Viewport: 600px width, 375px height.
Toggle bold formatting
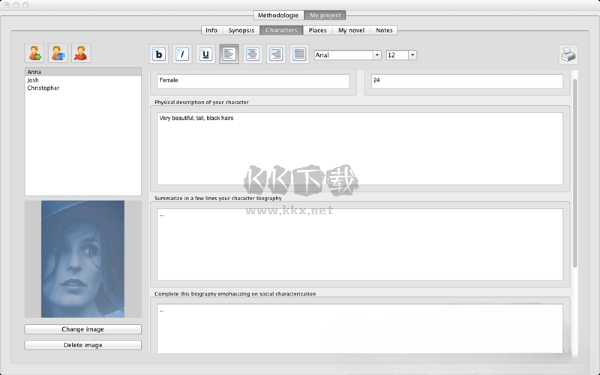point(159,54)
